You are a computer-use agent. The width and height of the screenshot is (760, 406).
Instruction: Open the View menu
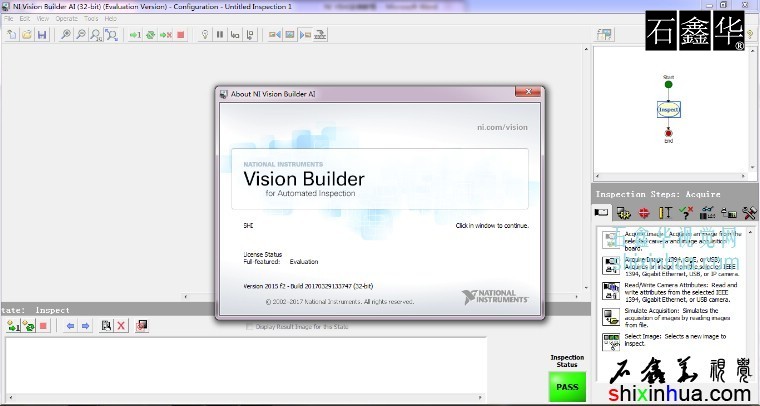click(x=43, y=19)
